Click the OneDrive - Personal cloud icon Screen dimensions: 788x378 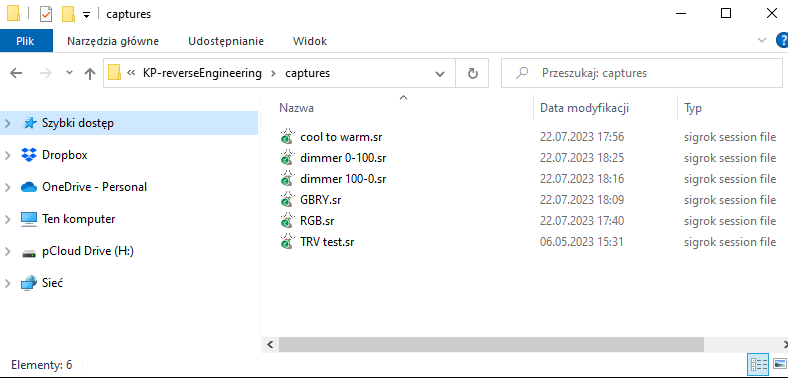pyautogui.click(x=29, y=187)
